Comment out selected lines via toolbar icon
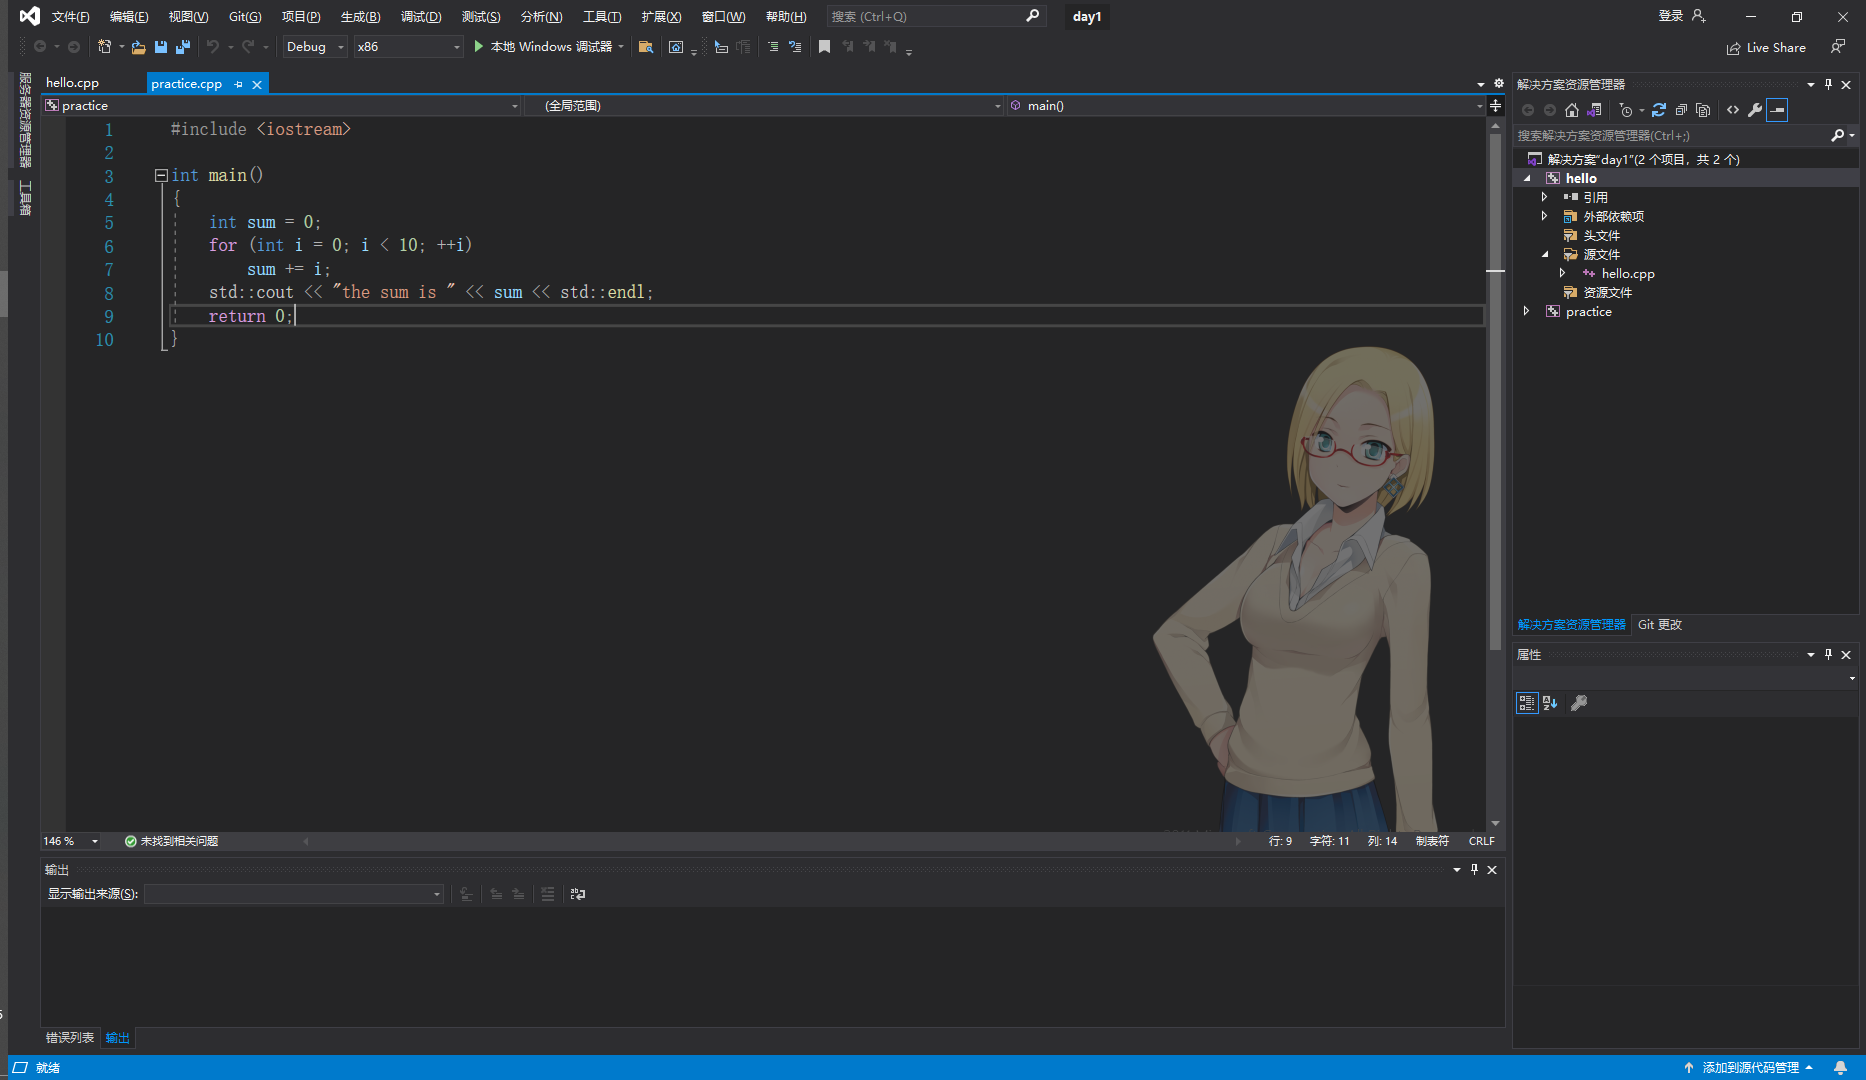Viewport: 1866px width, 1080px height. (x=773, y=47)
